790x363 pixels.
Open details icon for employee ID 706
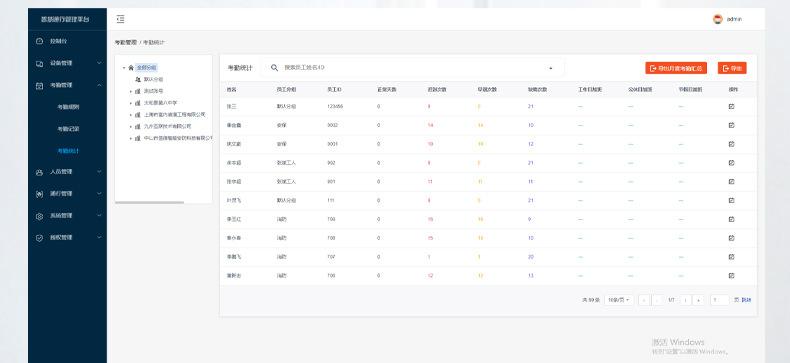pos(732,276)
